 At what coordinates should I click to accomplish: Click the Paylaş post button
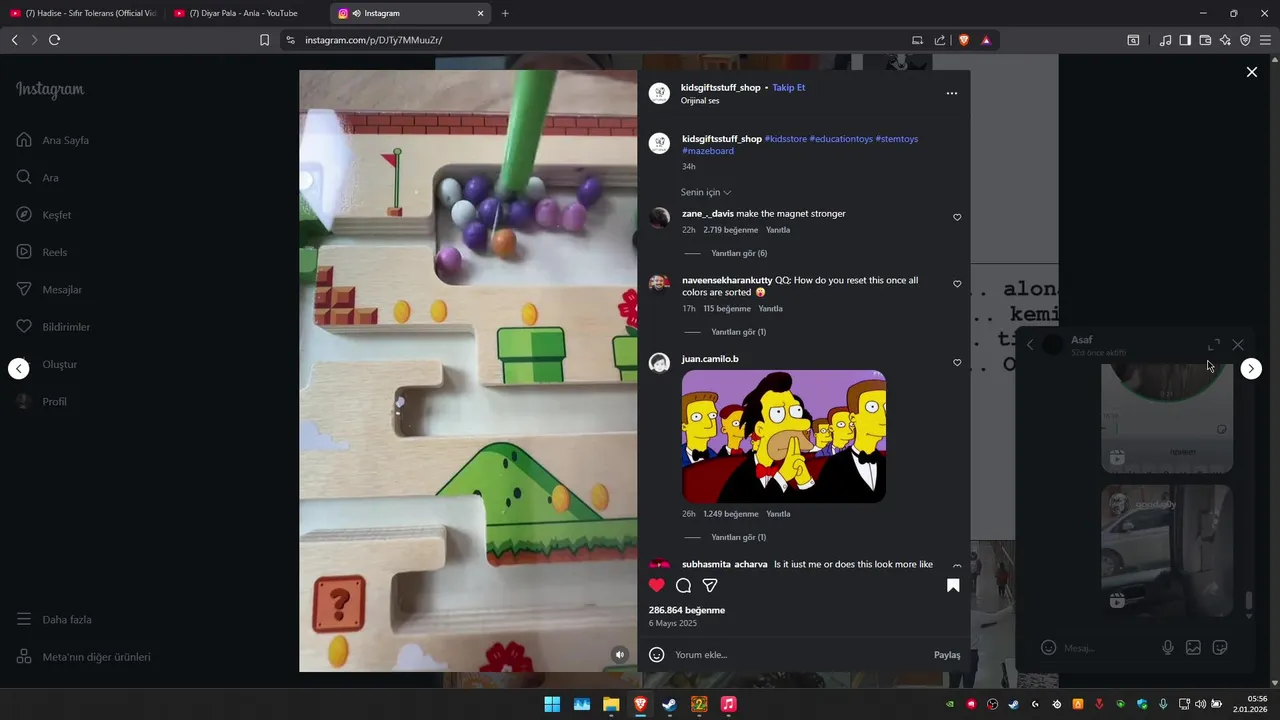tap(947, 655)
